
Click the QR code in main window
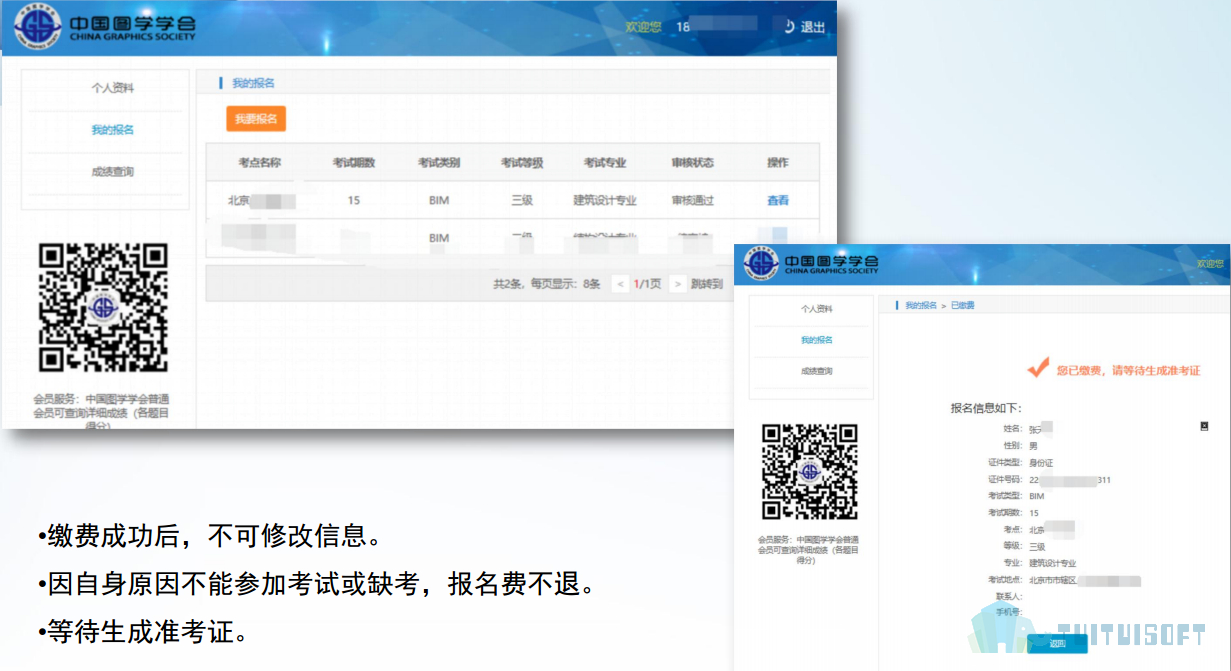103,308
